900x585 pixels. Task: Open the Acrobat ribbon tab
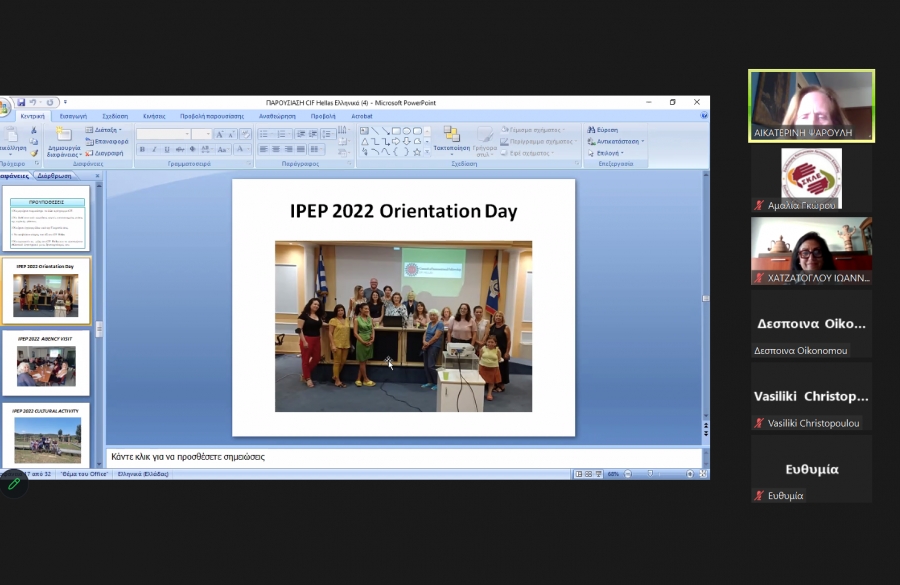(362, 116)
